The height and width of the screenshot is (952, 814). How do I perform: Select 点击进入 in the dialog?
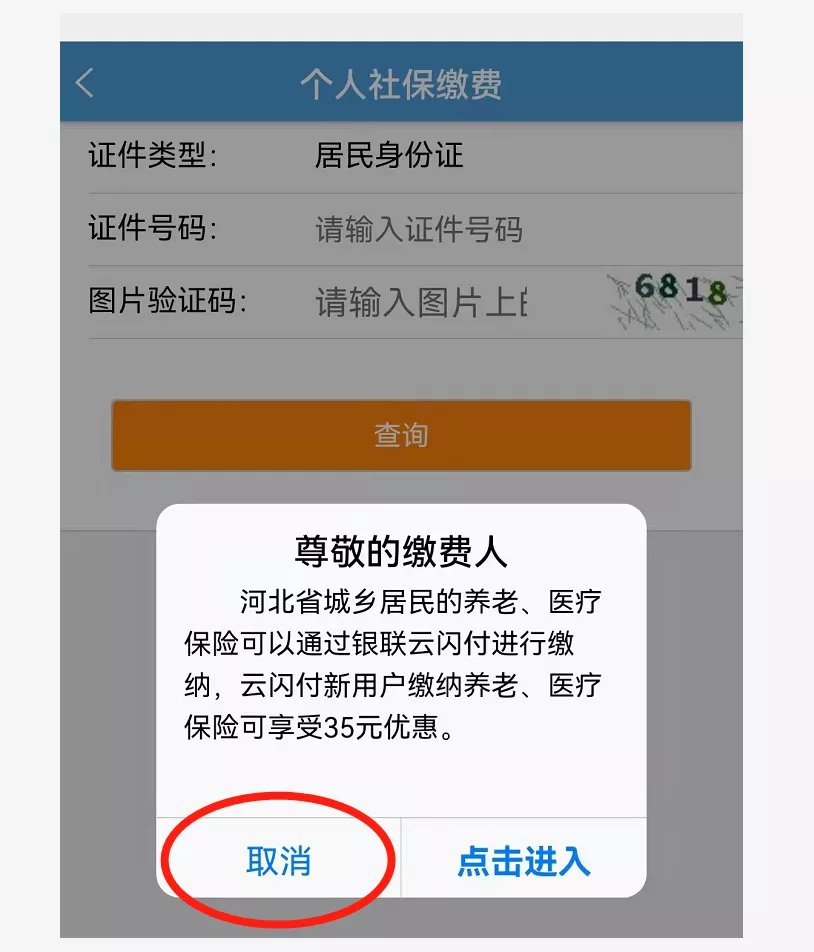(524, 860)
